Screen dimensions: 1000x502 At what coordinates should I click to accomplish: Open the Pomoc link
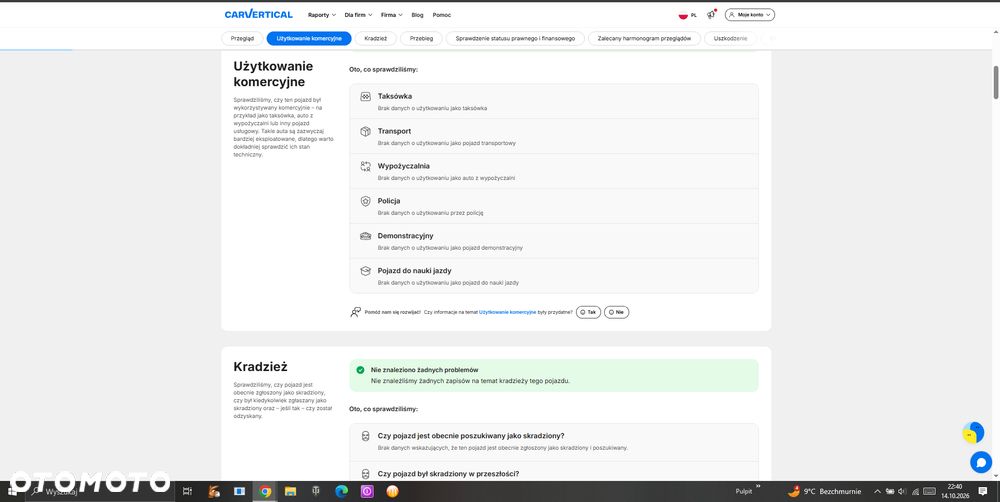441,15
